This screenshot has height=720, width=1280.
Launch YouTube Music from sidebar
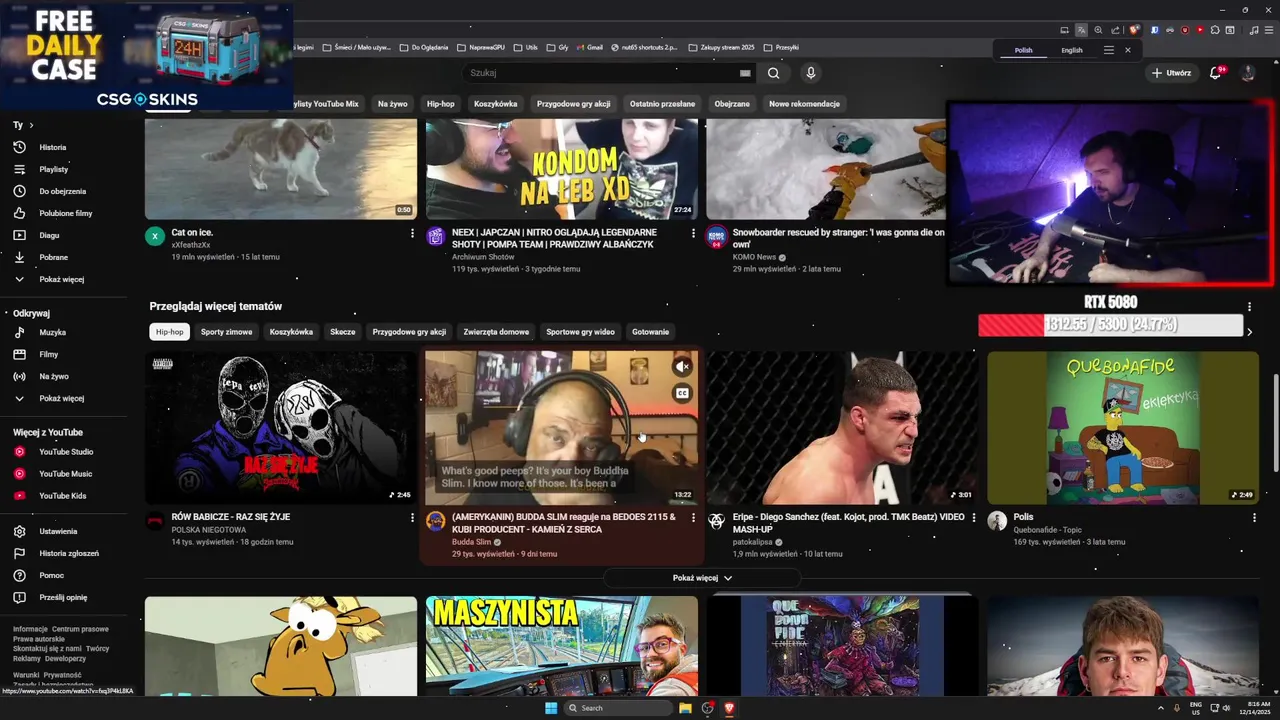pos(65,474)
